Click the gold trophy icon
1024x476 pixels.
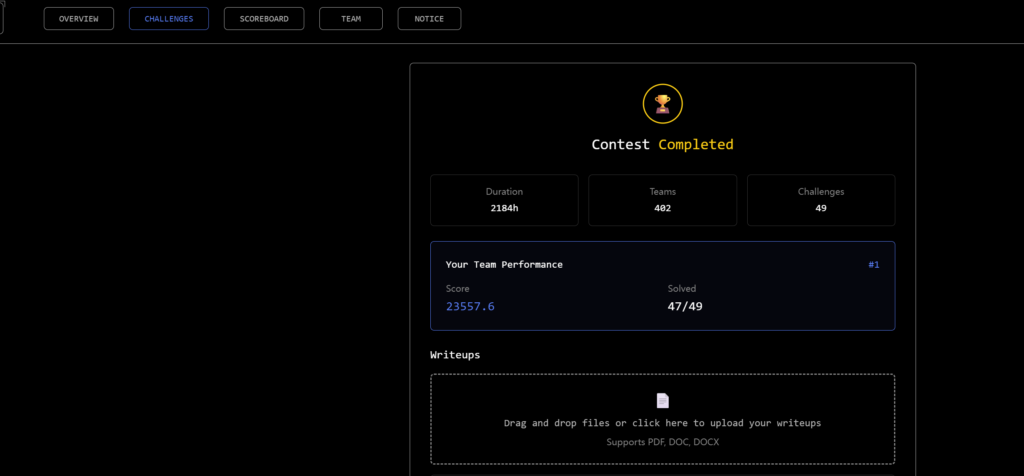coord(662,103)
